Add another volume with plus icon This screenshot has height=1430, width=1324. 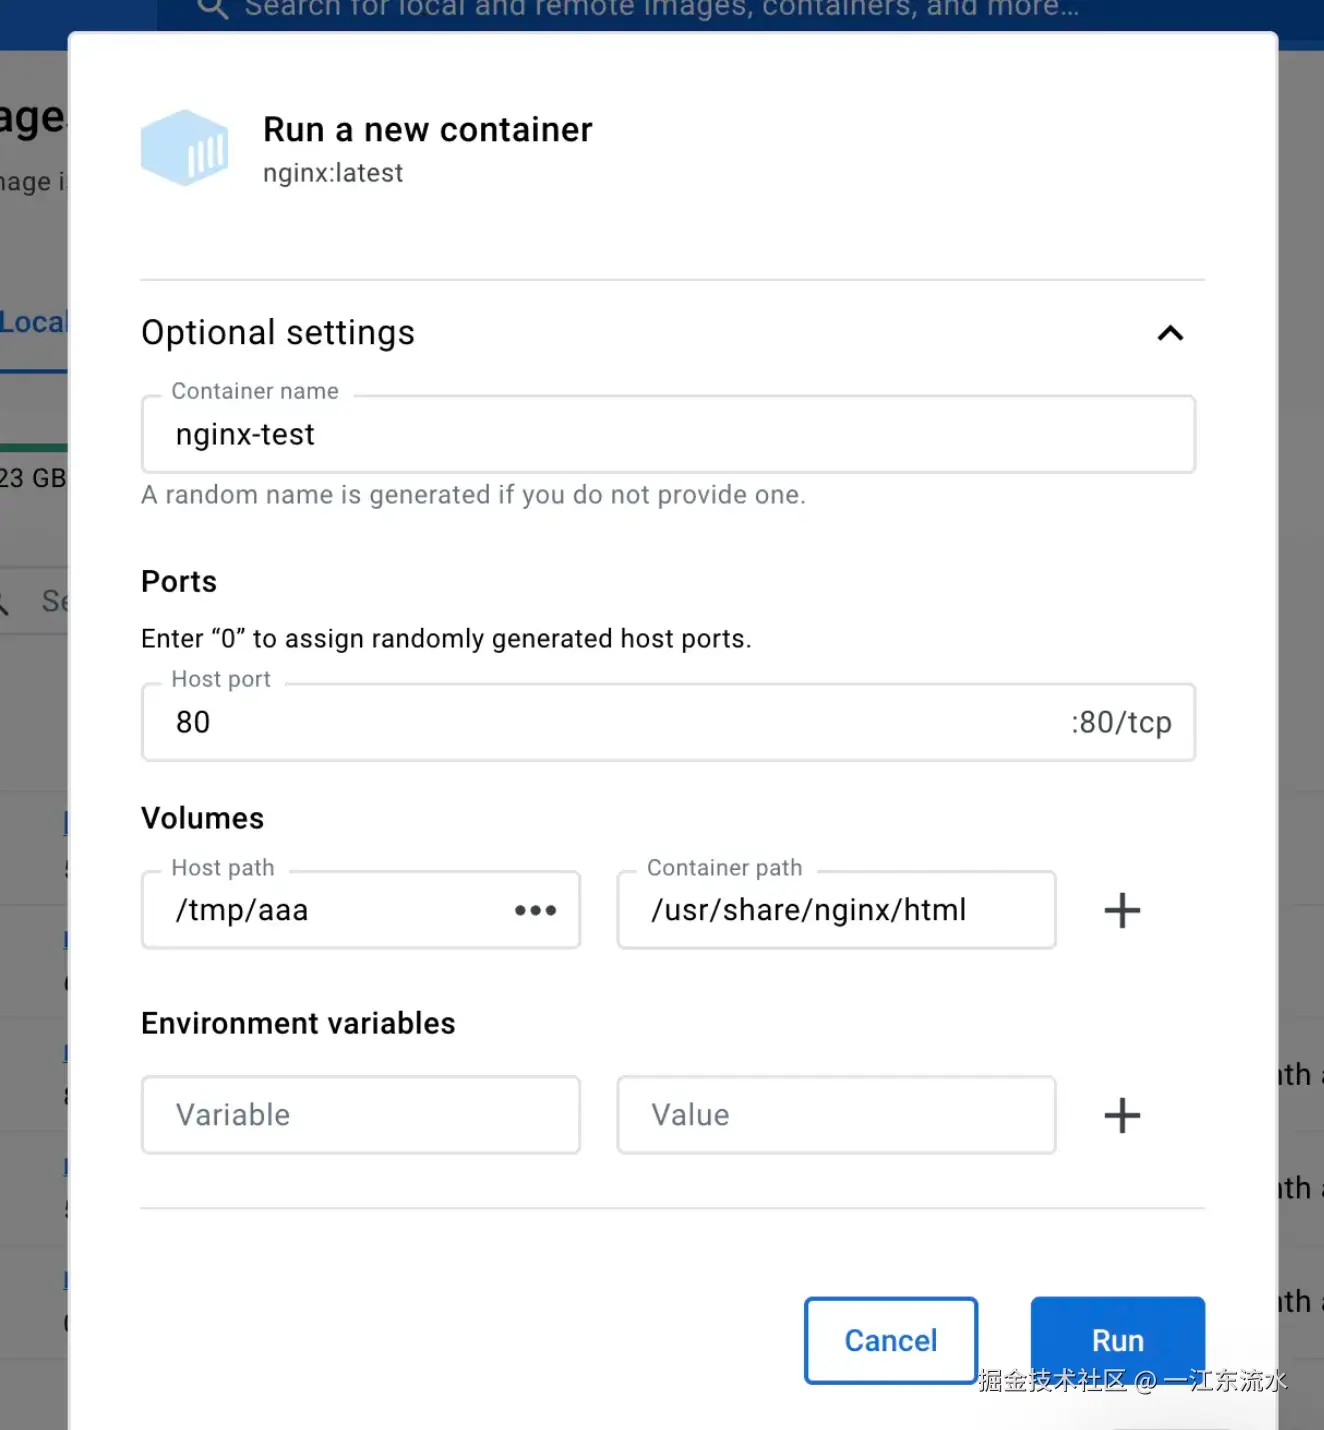(1122, 910)
